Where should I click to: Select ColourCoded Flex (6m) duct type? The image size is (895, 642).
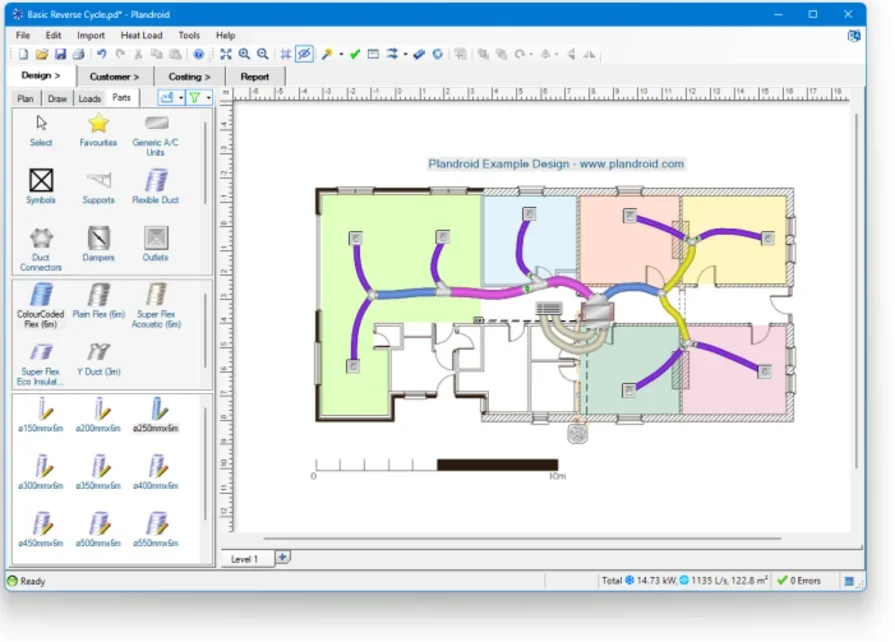[x=41, y=305]
